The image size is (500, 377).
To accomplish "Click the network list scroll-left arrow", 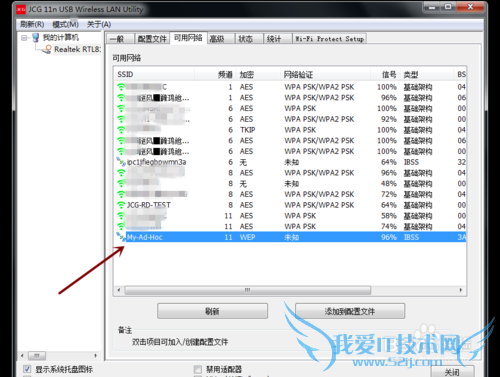I will 119,290.
